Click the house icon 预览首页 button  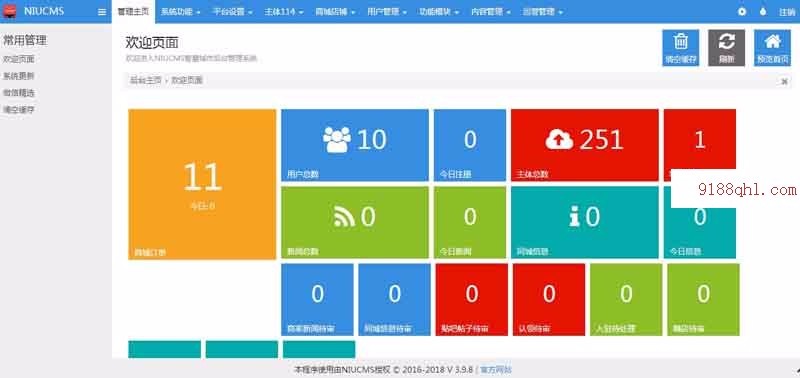[x=772, y=47]
